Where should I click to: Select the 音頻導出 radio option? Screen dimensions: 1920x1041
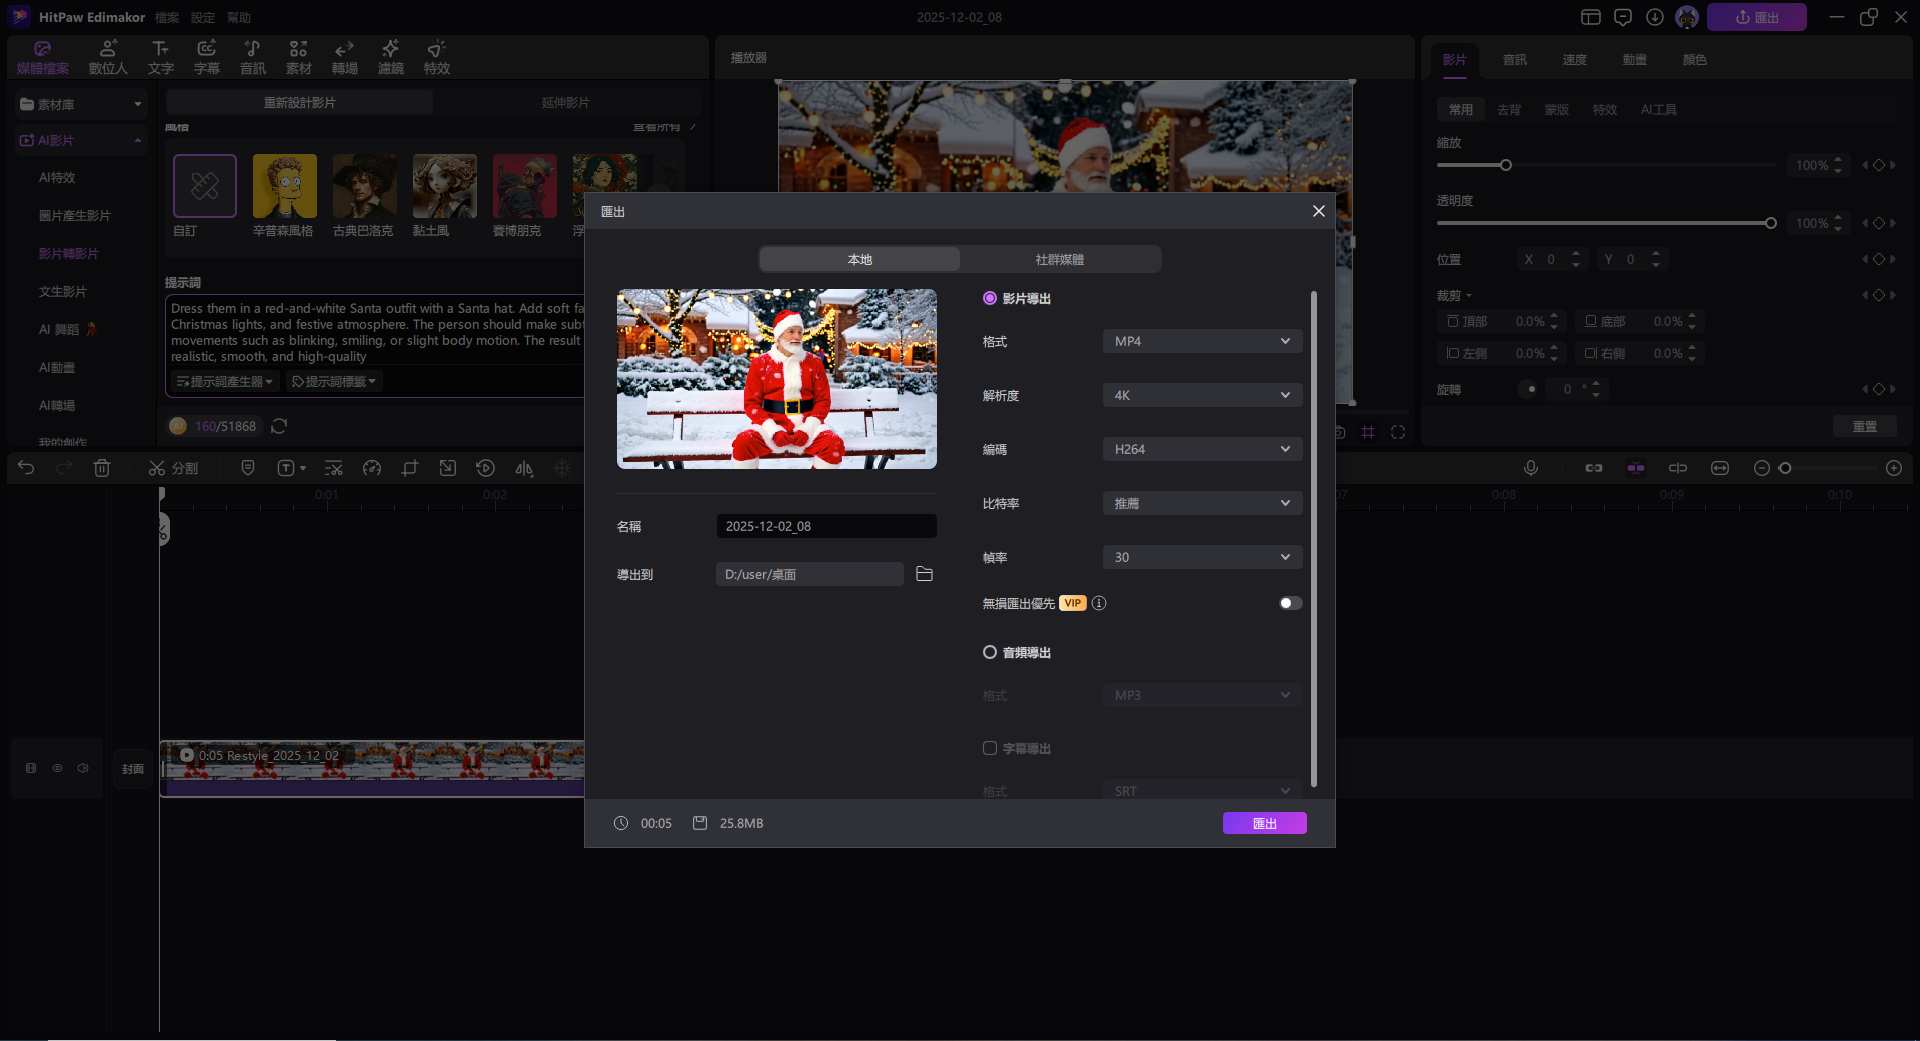tap(990, 652)
